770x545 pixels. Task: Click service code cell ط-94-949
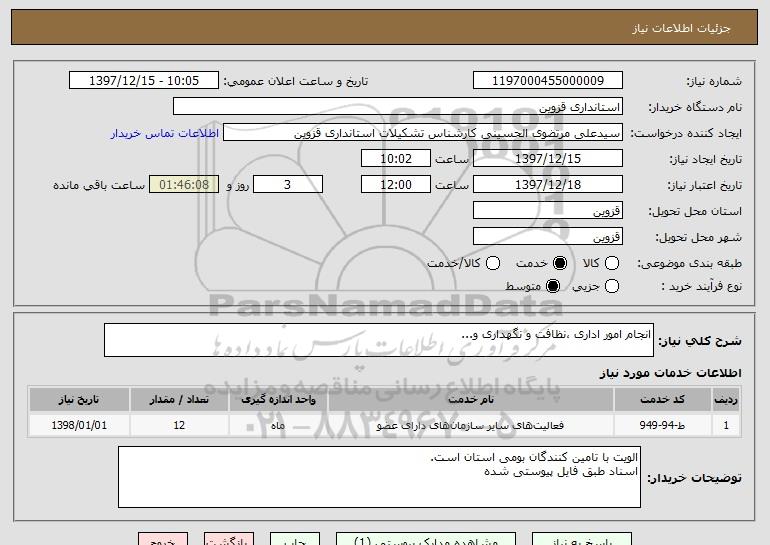pos(662,425)
